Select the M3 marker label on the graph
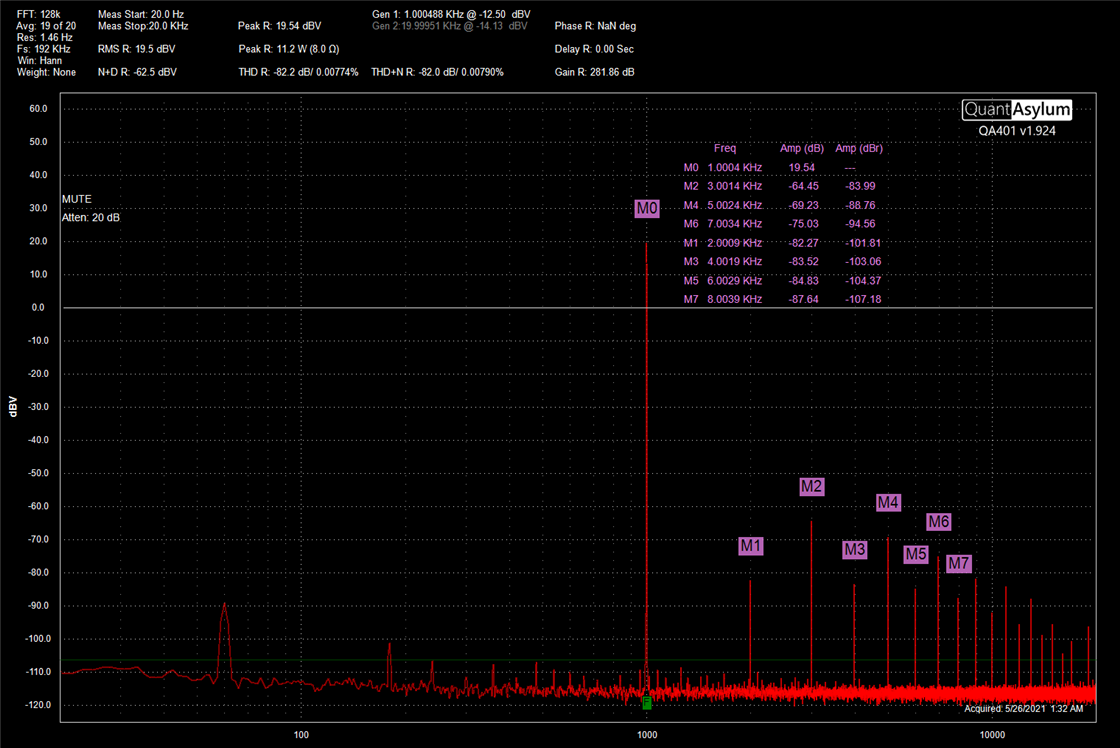 coord(854,549)
